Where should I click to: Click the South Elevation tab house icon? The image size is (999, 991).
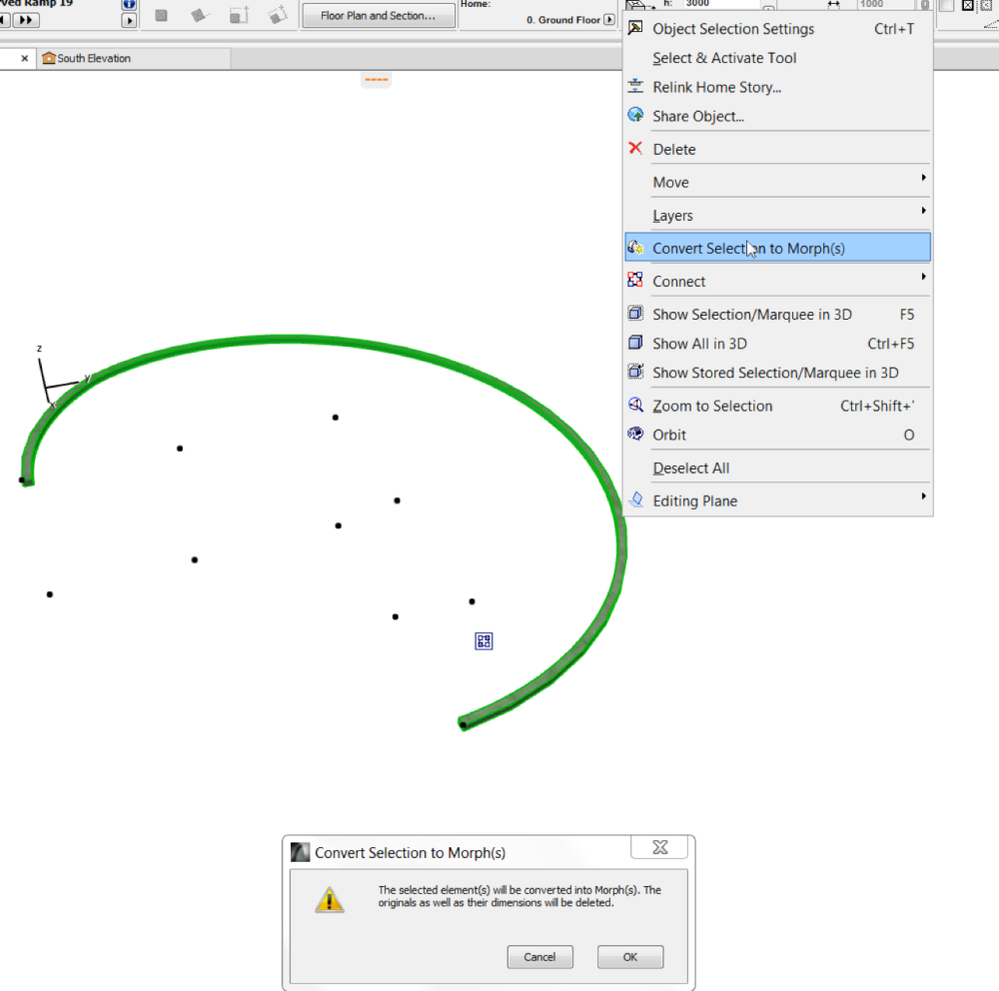point(48,58)
